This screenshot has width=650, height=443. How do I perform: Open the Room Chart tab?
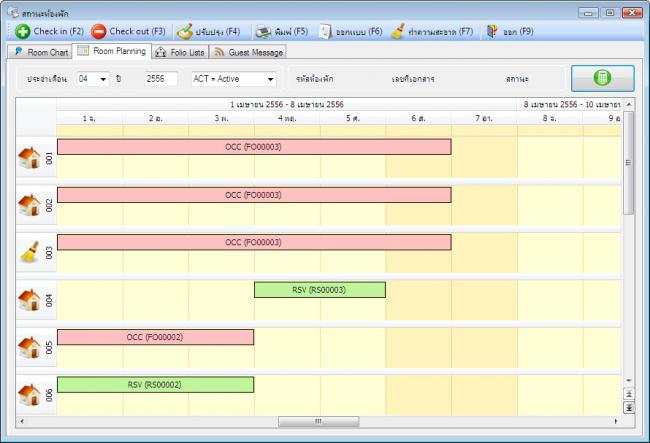pos(41,52)
